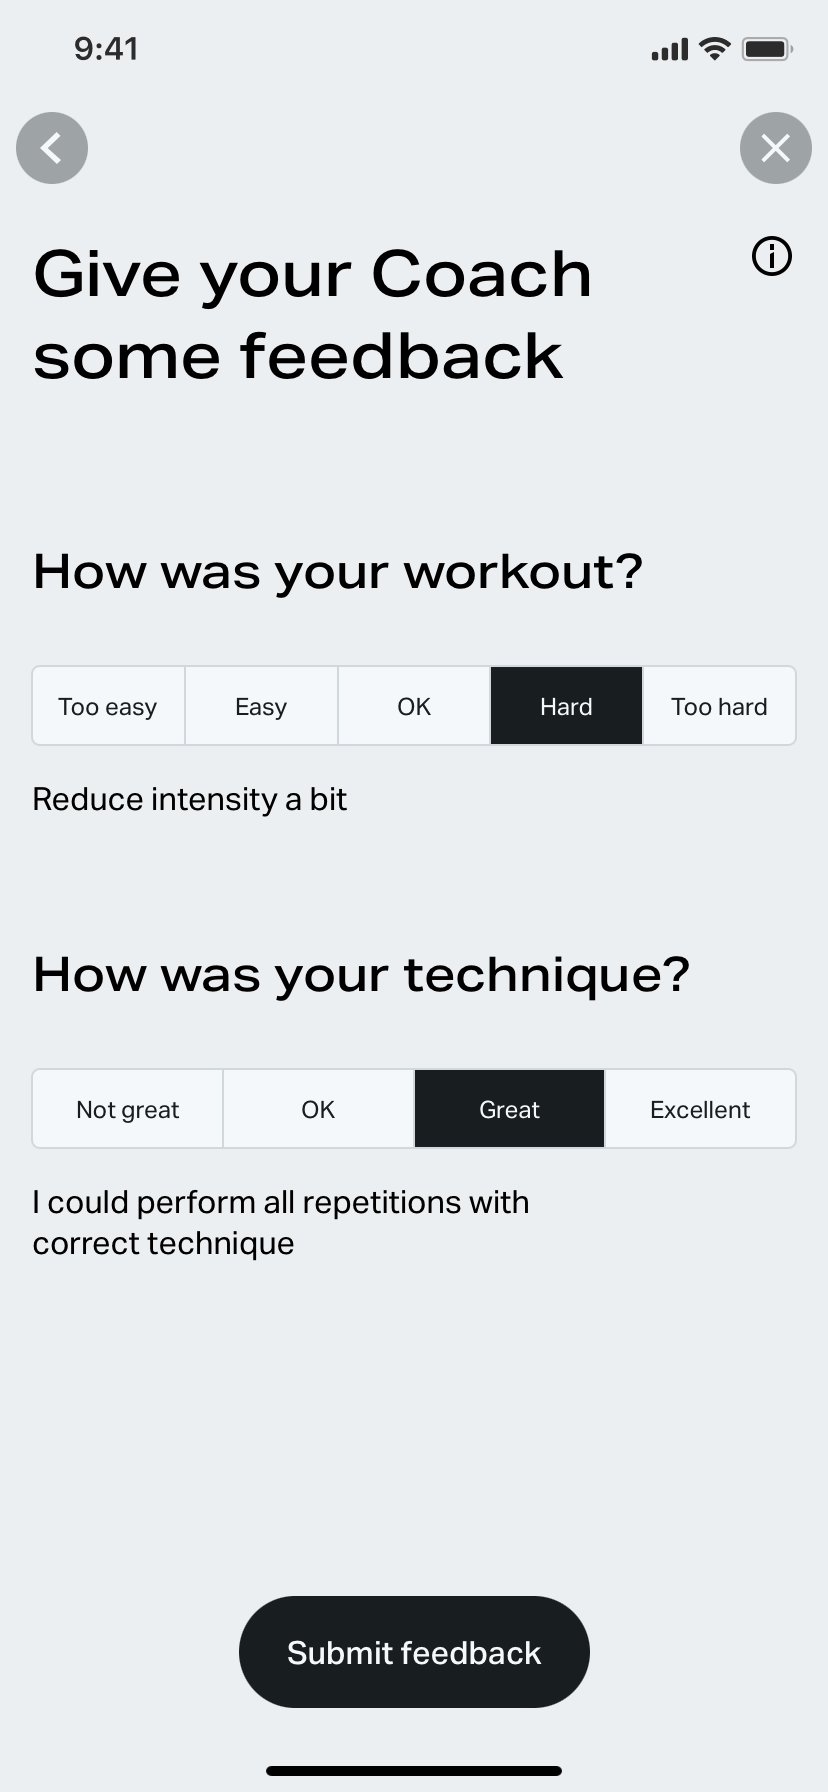Viewport: 828px width, 1792px height.
Task: Select Excellent for technique rating
Action: click(x=700, y=1108)
